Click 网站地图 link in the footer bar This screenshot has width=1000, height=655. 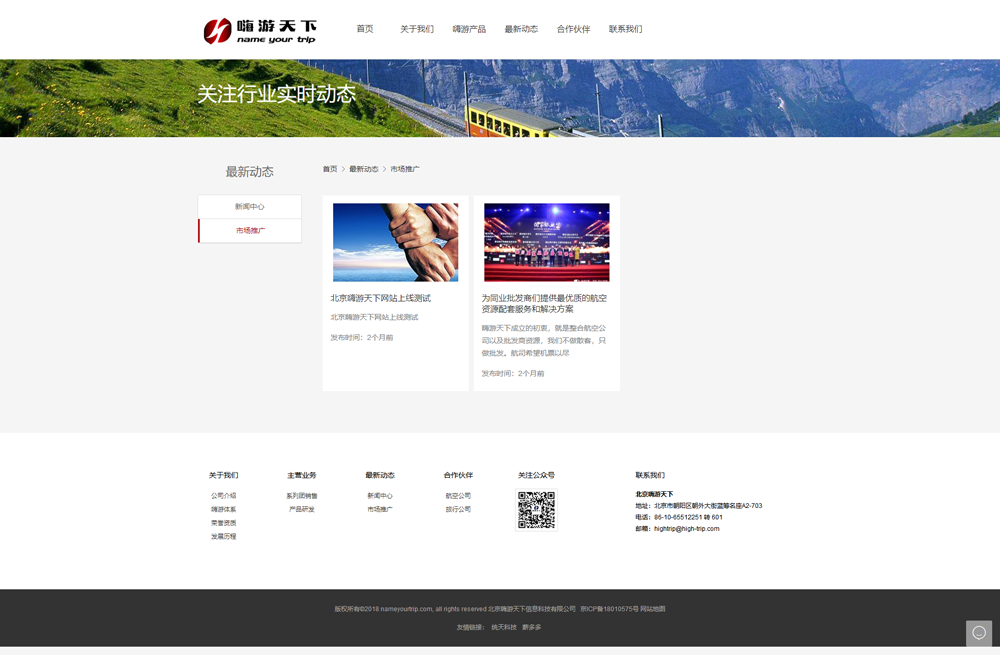[x=652, y=609]
